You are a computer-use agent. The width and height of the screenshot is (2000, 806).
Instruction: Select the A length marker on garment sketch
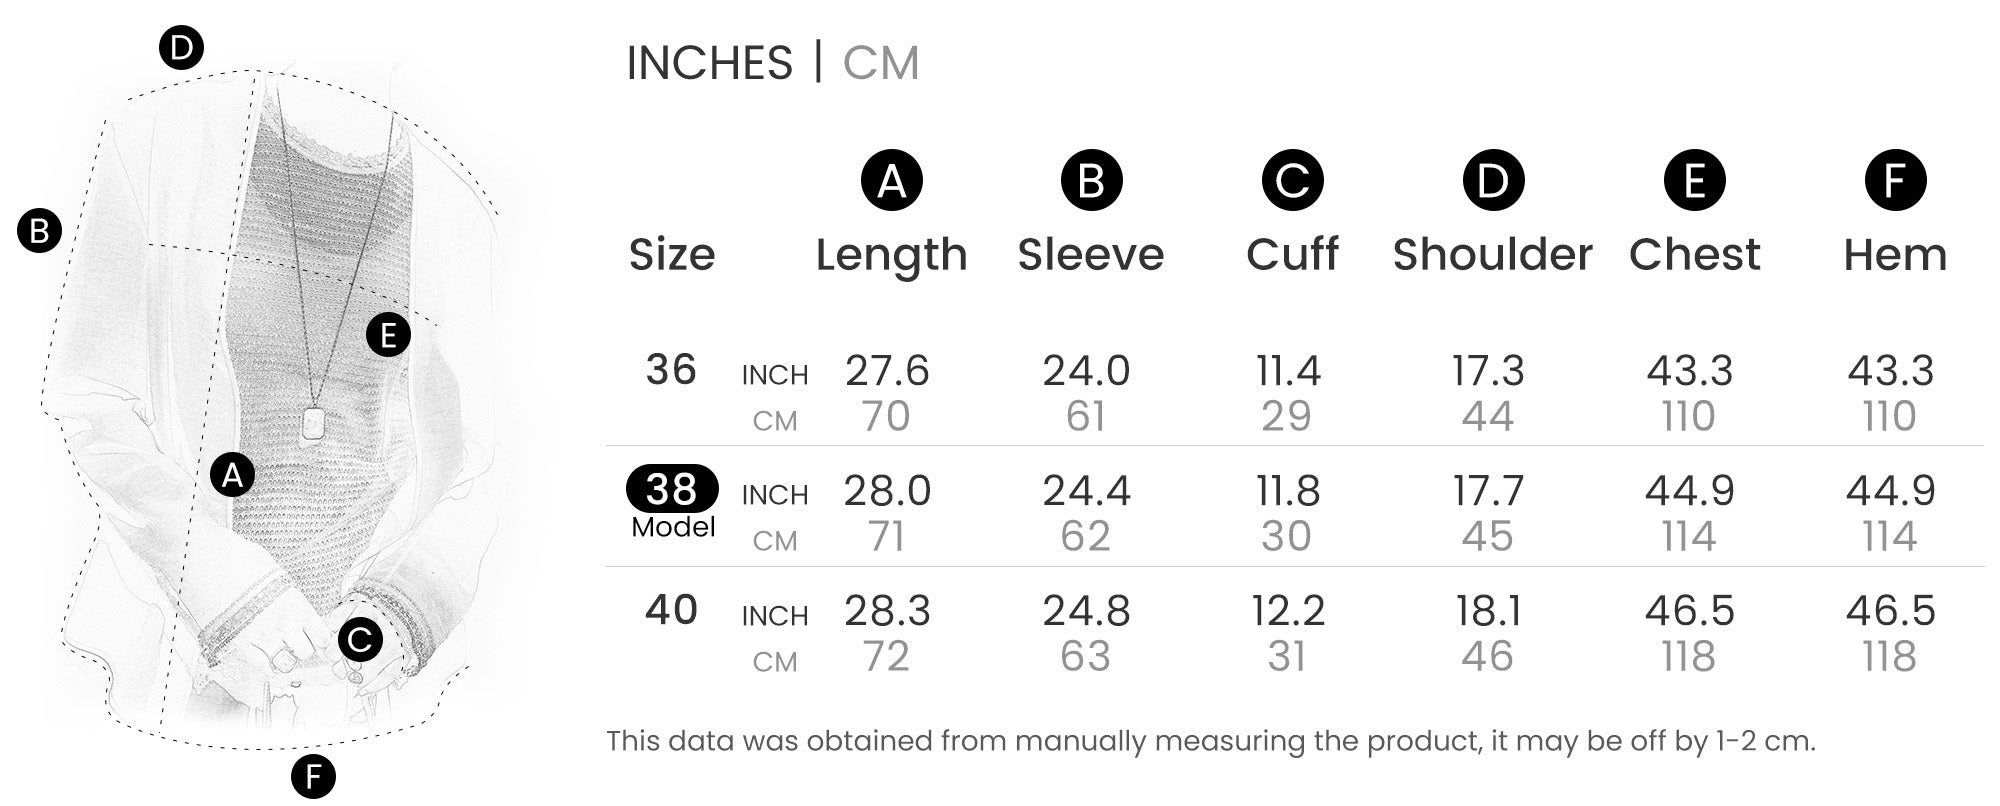[x=232, y=476]
